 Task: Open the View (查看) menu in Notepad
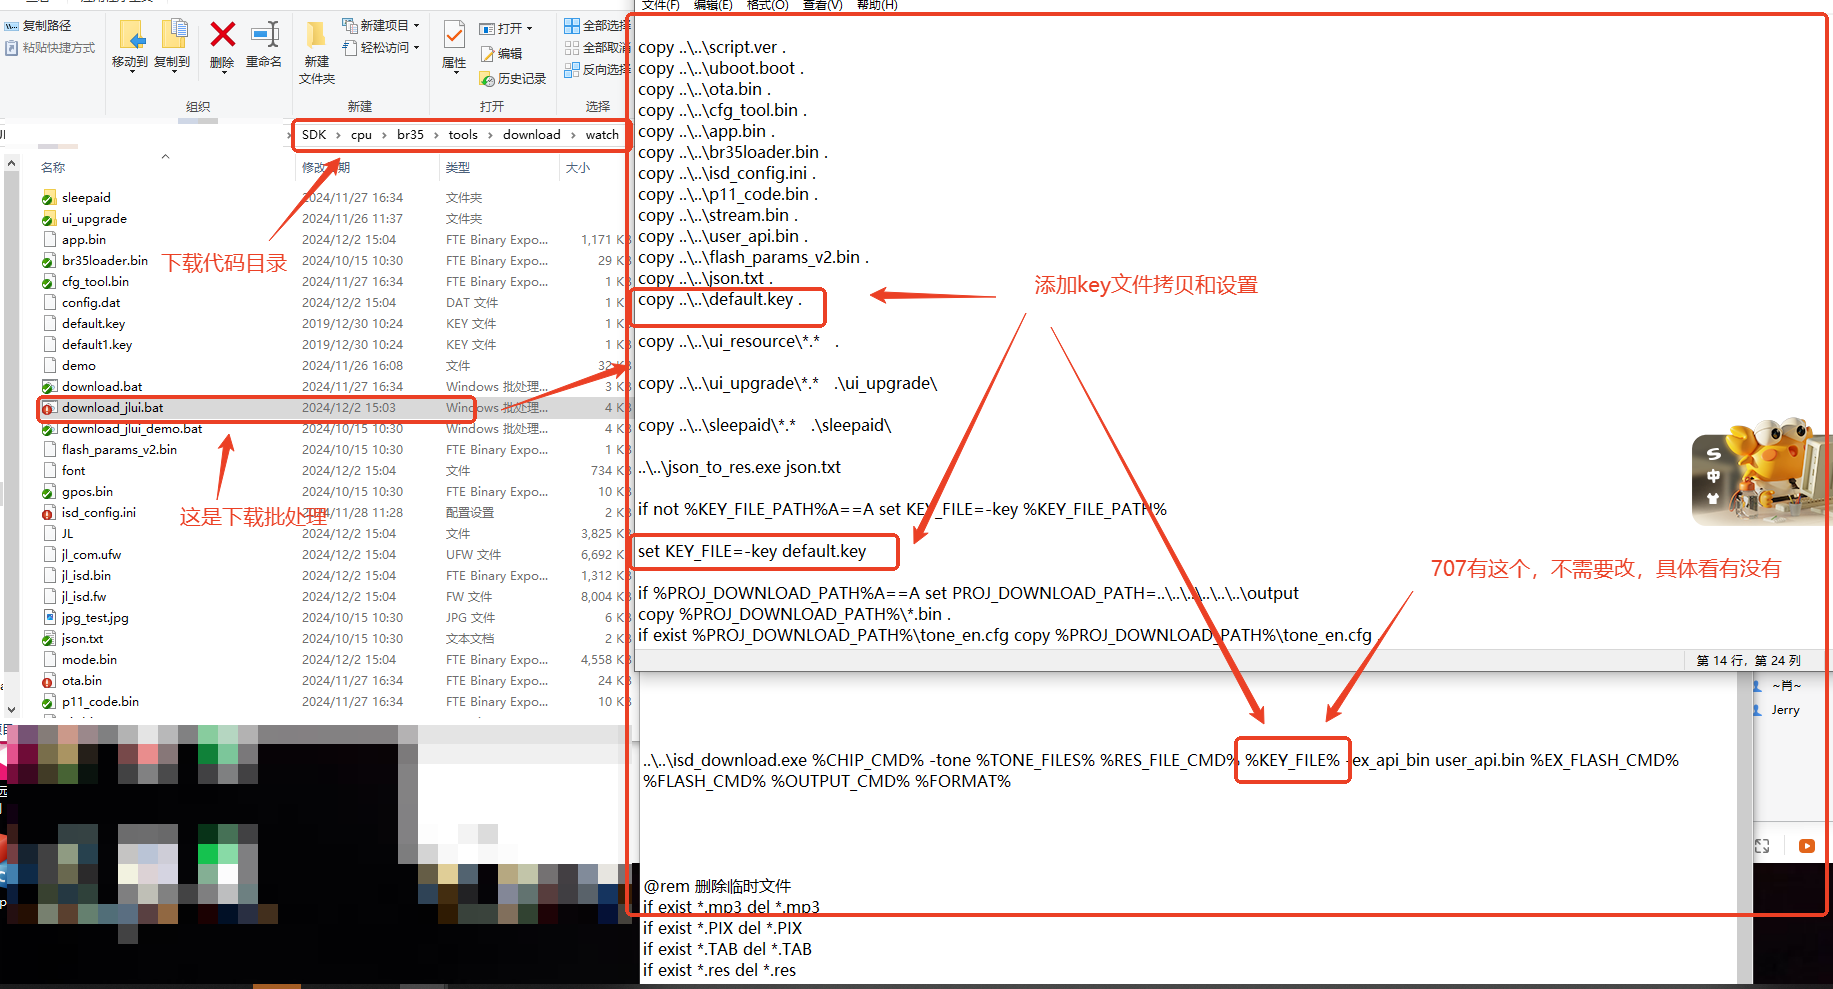(x=822, y=5)
